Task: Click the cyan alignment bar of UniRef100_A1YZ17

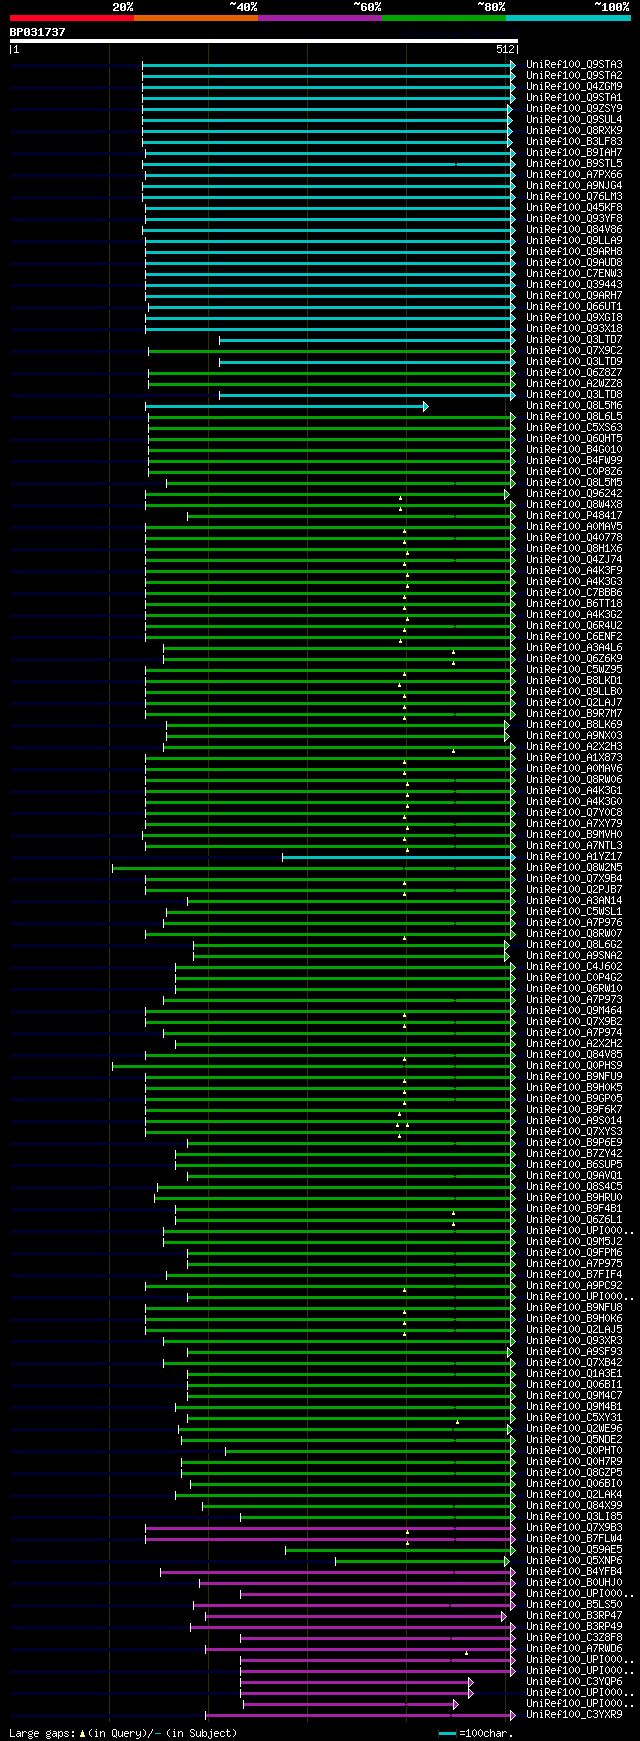Action: coord(399,857)
